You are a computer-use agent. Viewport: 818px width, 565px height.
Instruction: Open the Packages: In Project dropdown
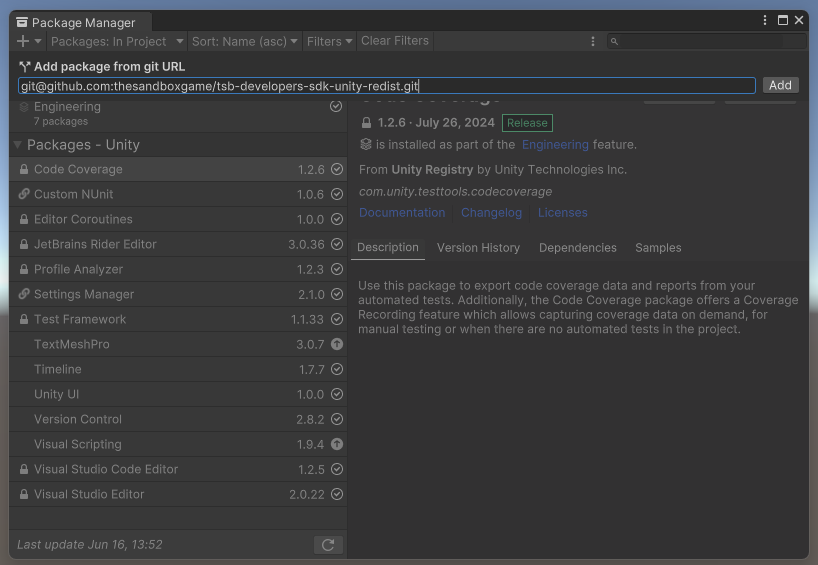click(117, 41)
